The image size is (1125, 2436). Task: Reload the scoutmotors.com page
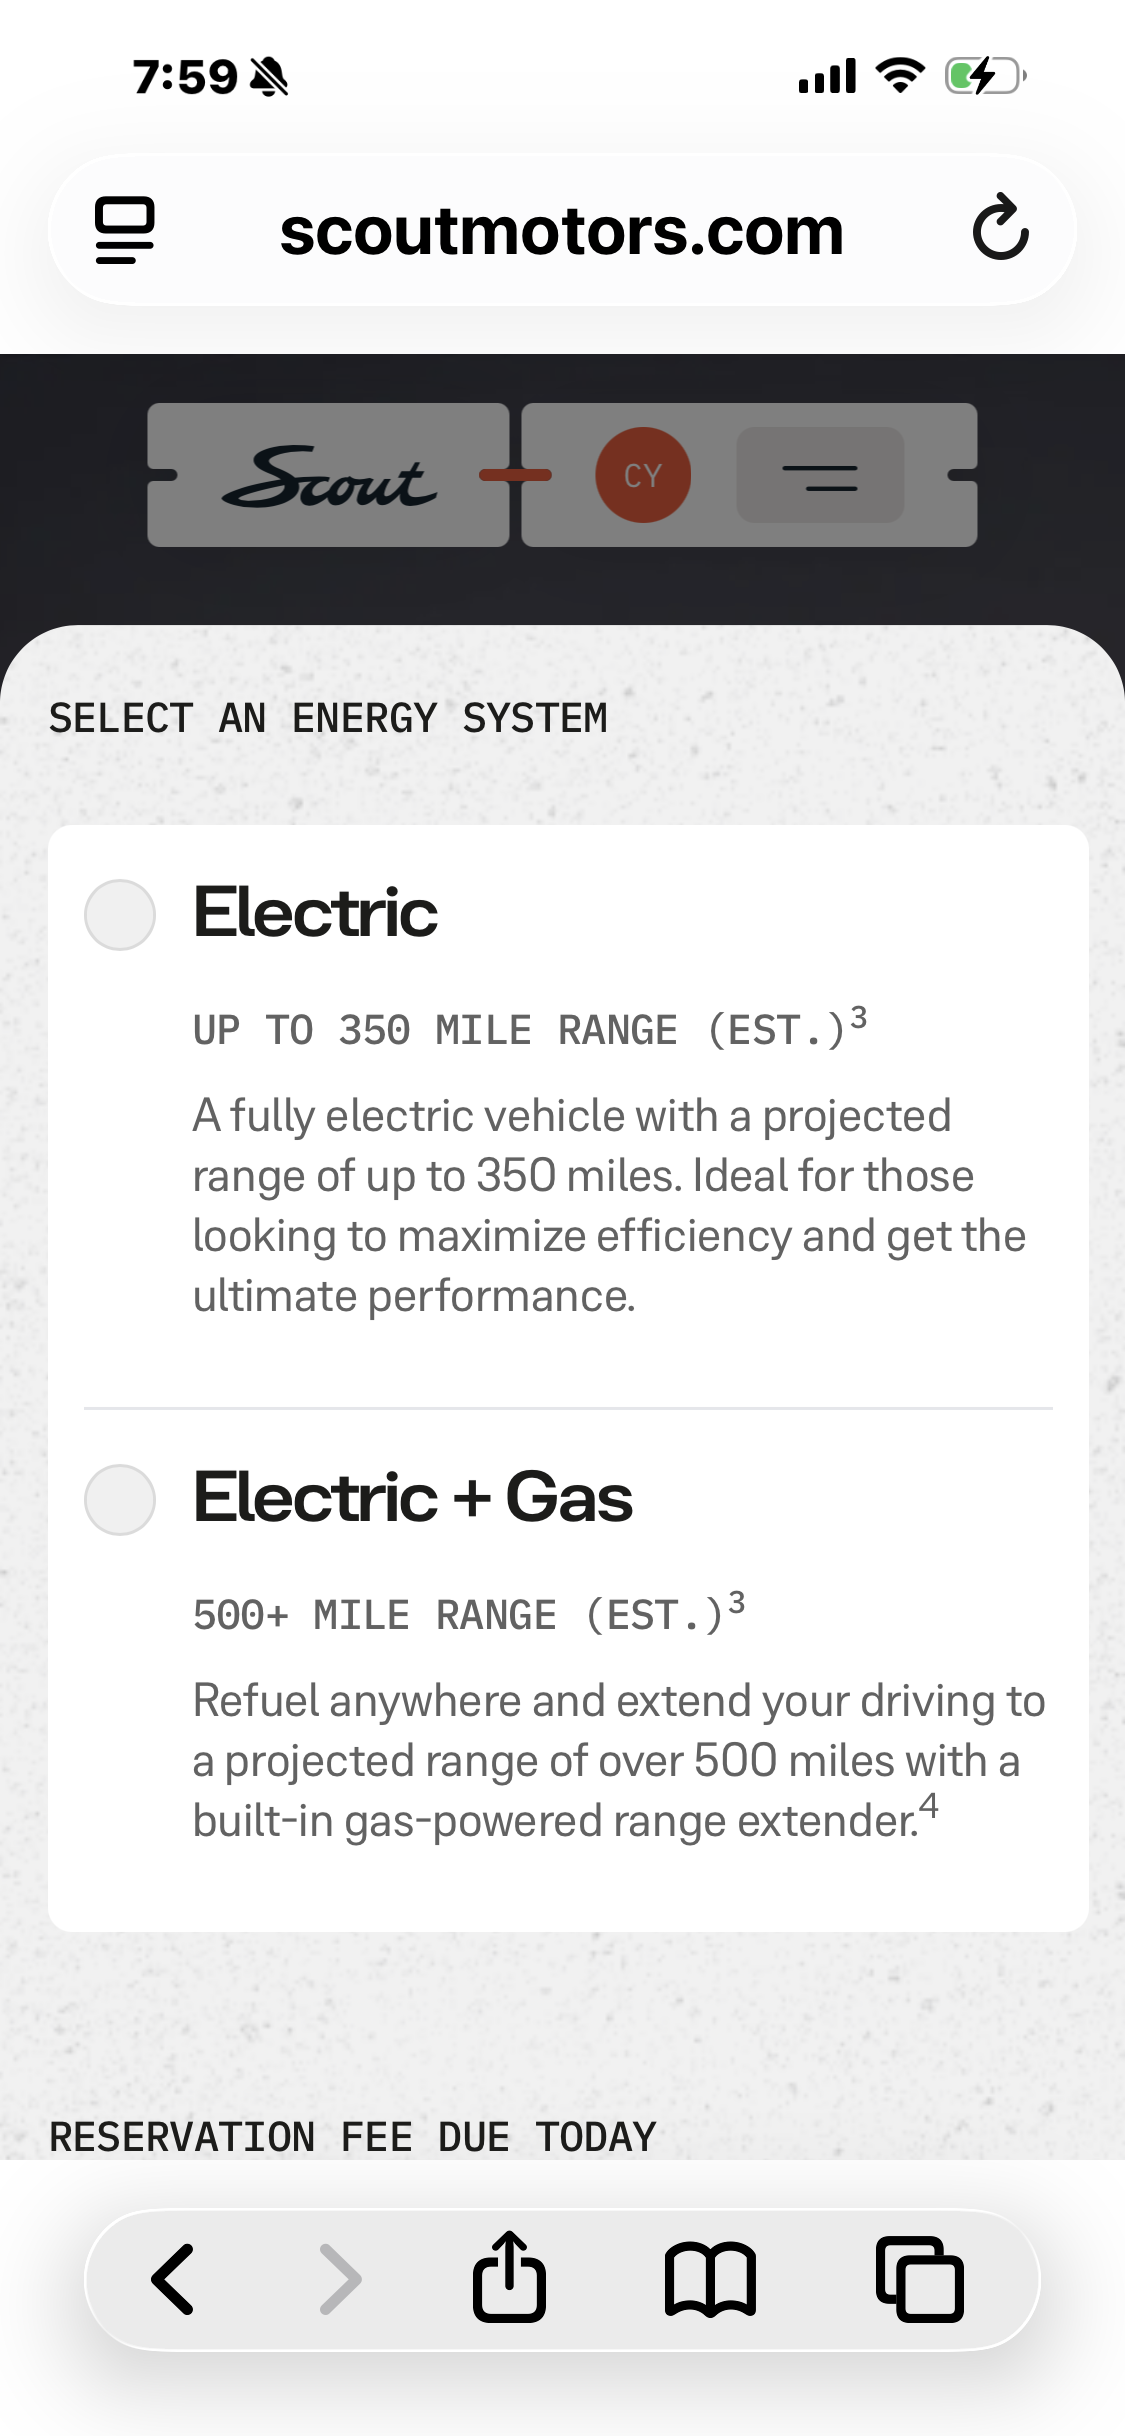(1000, 230)
